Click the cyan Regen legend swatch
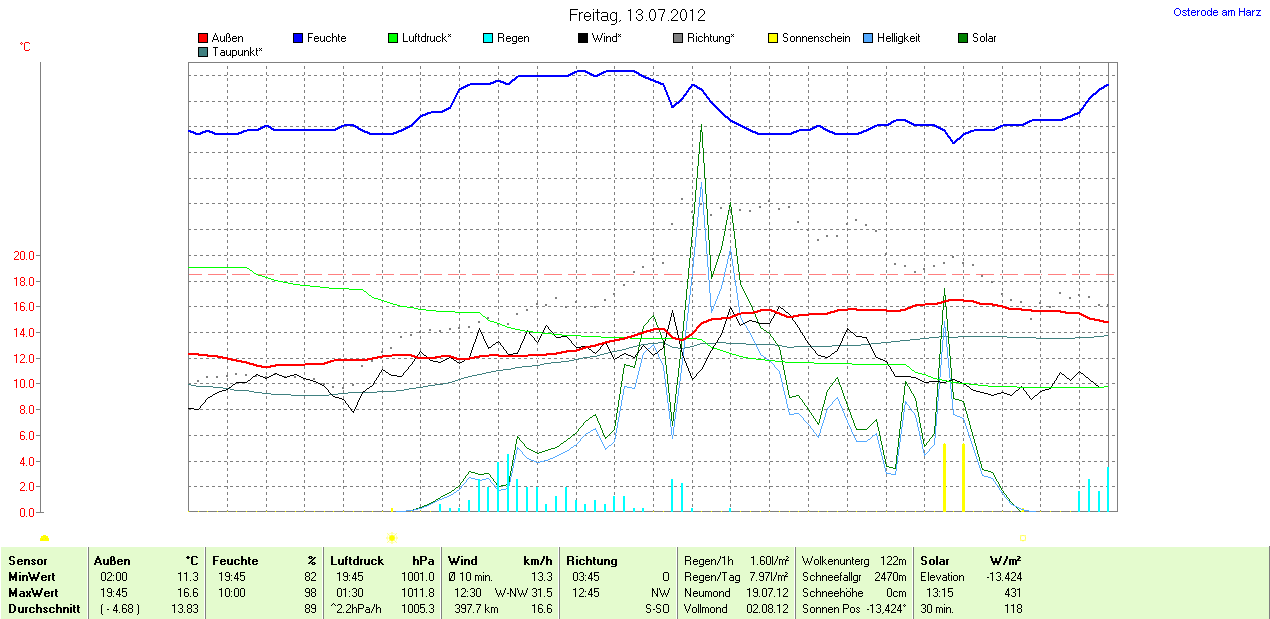This screenshot has height=619, width=1270. pos(488,38)
